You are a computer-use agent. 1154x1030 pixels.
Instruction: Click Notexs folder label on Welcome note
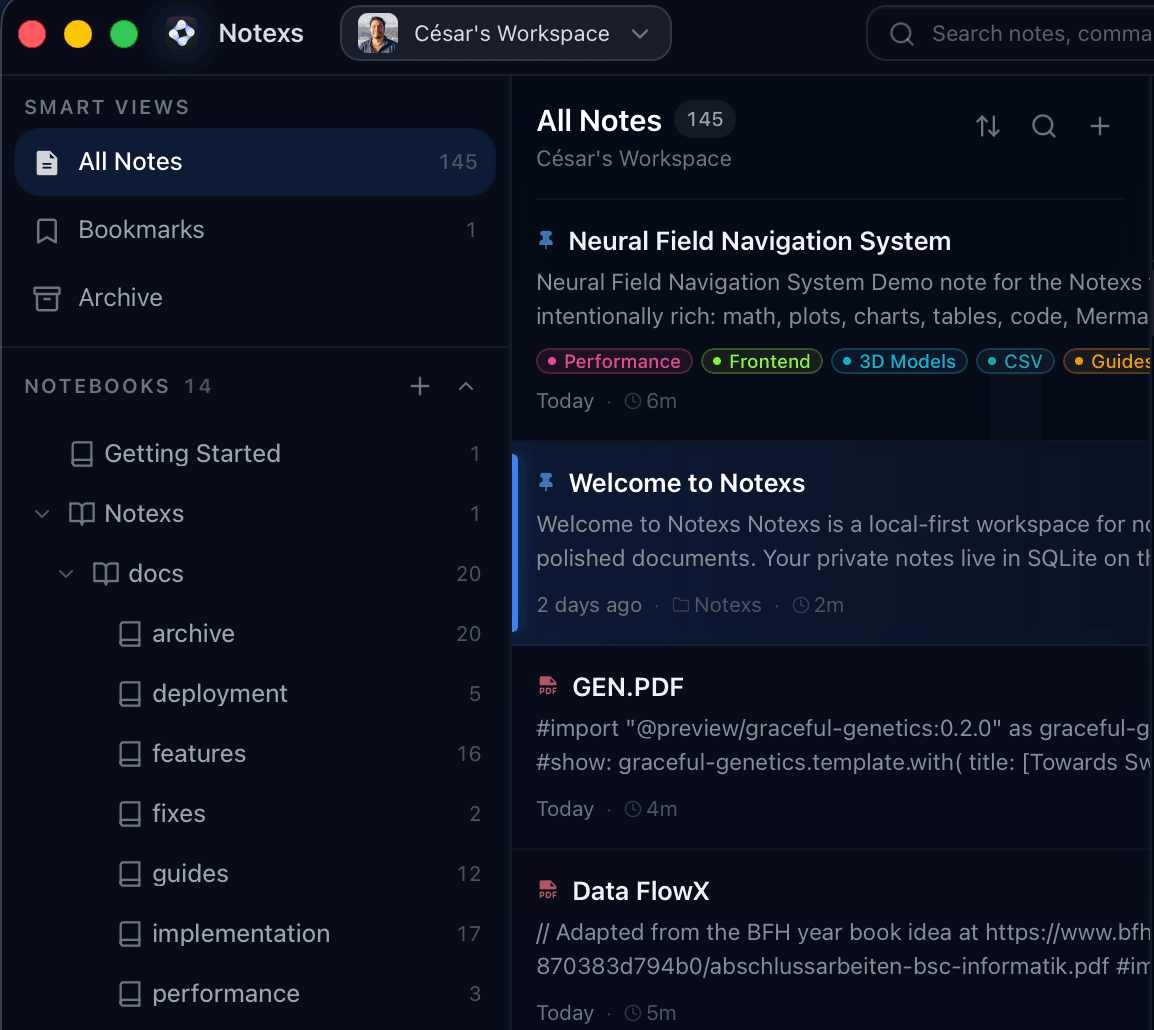(717, 605)
